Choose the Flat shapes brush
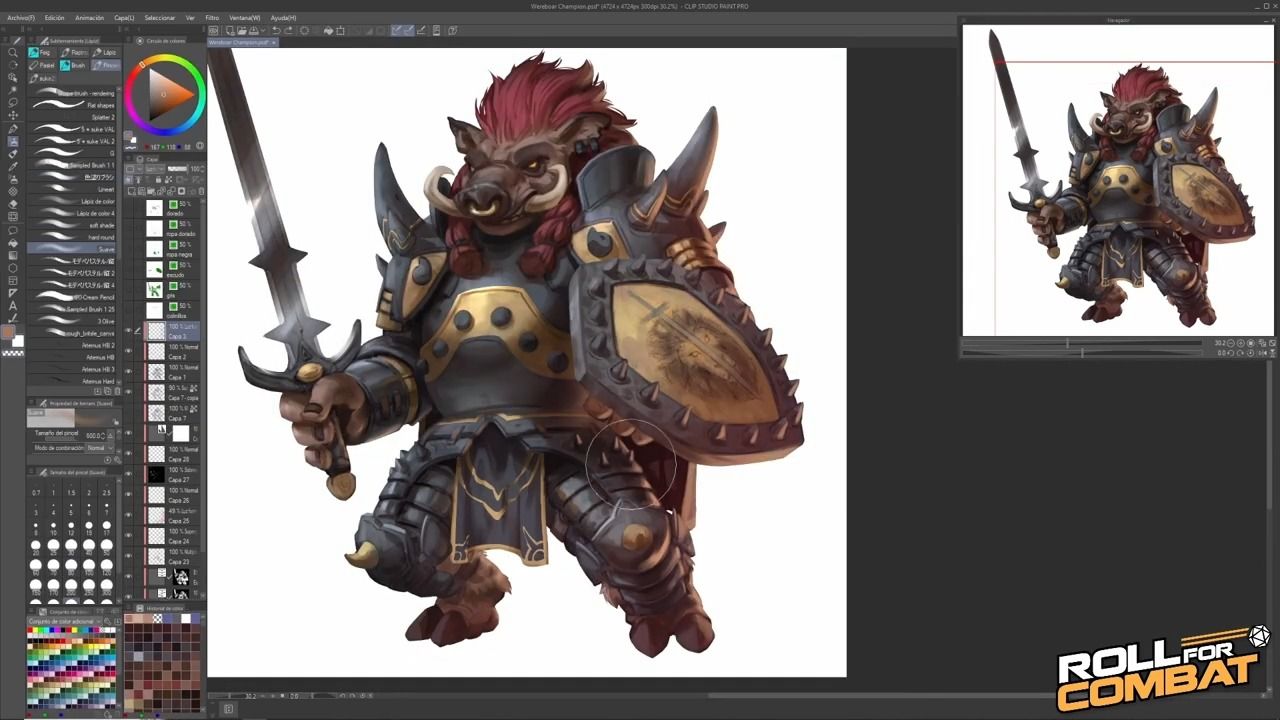1280x720 pixels. point(72,105)
